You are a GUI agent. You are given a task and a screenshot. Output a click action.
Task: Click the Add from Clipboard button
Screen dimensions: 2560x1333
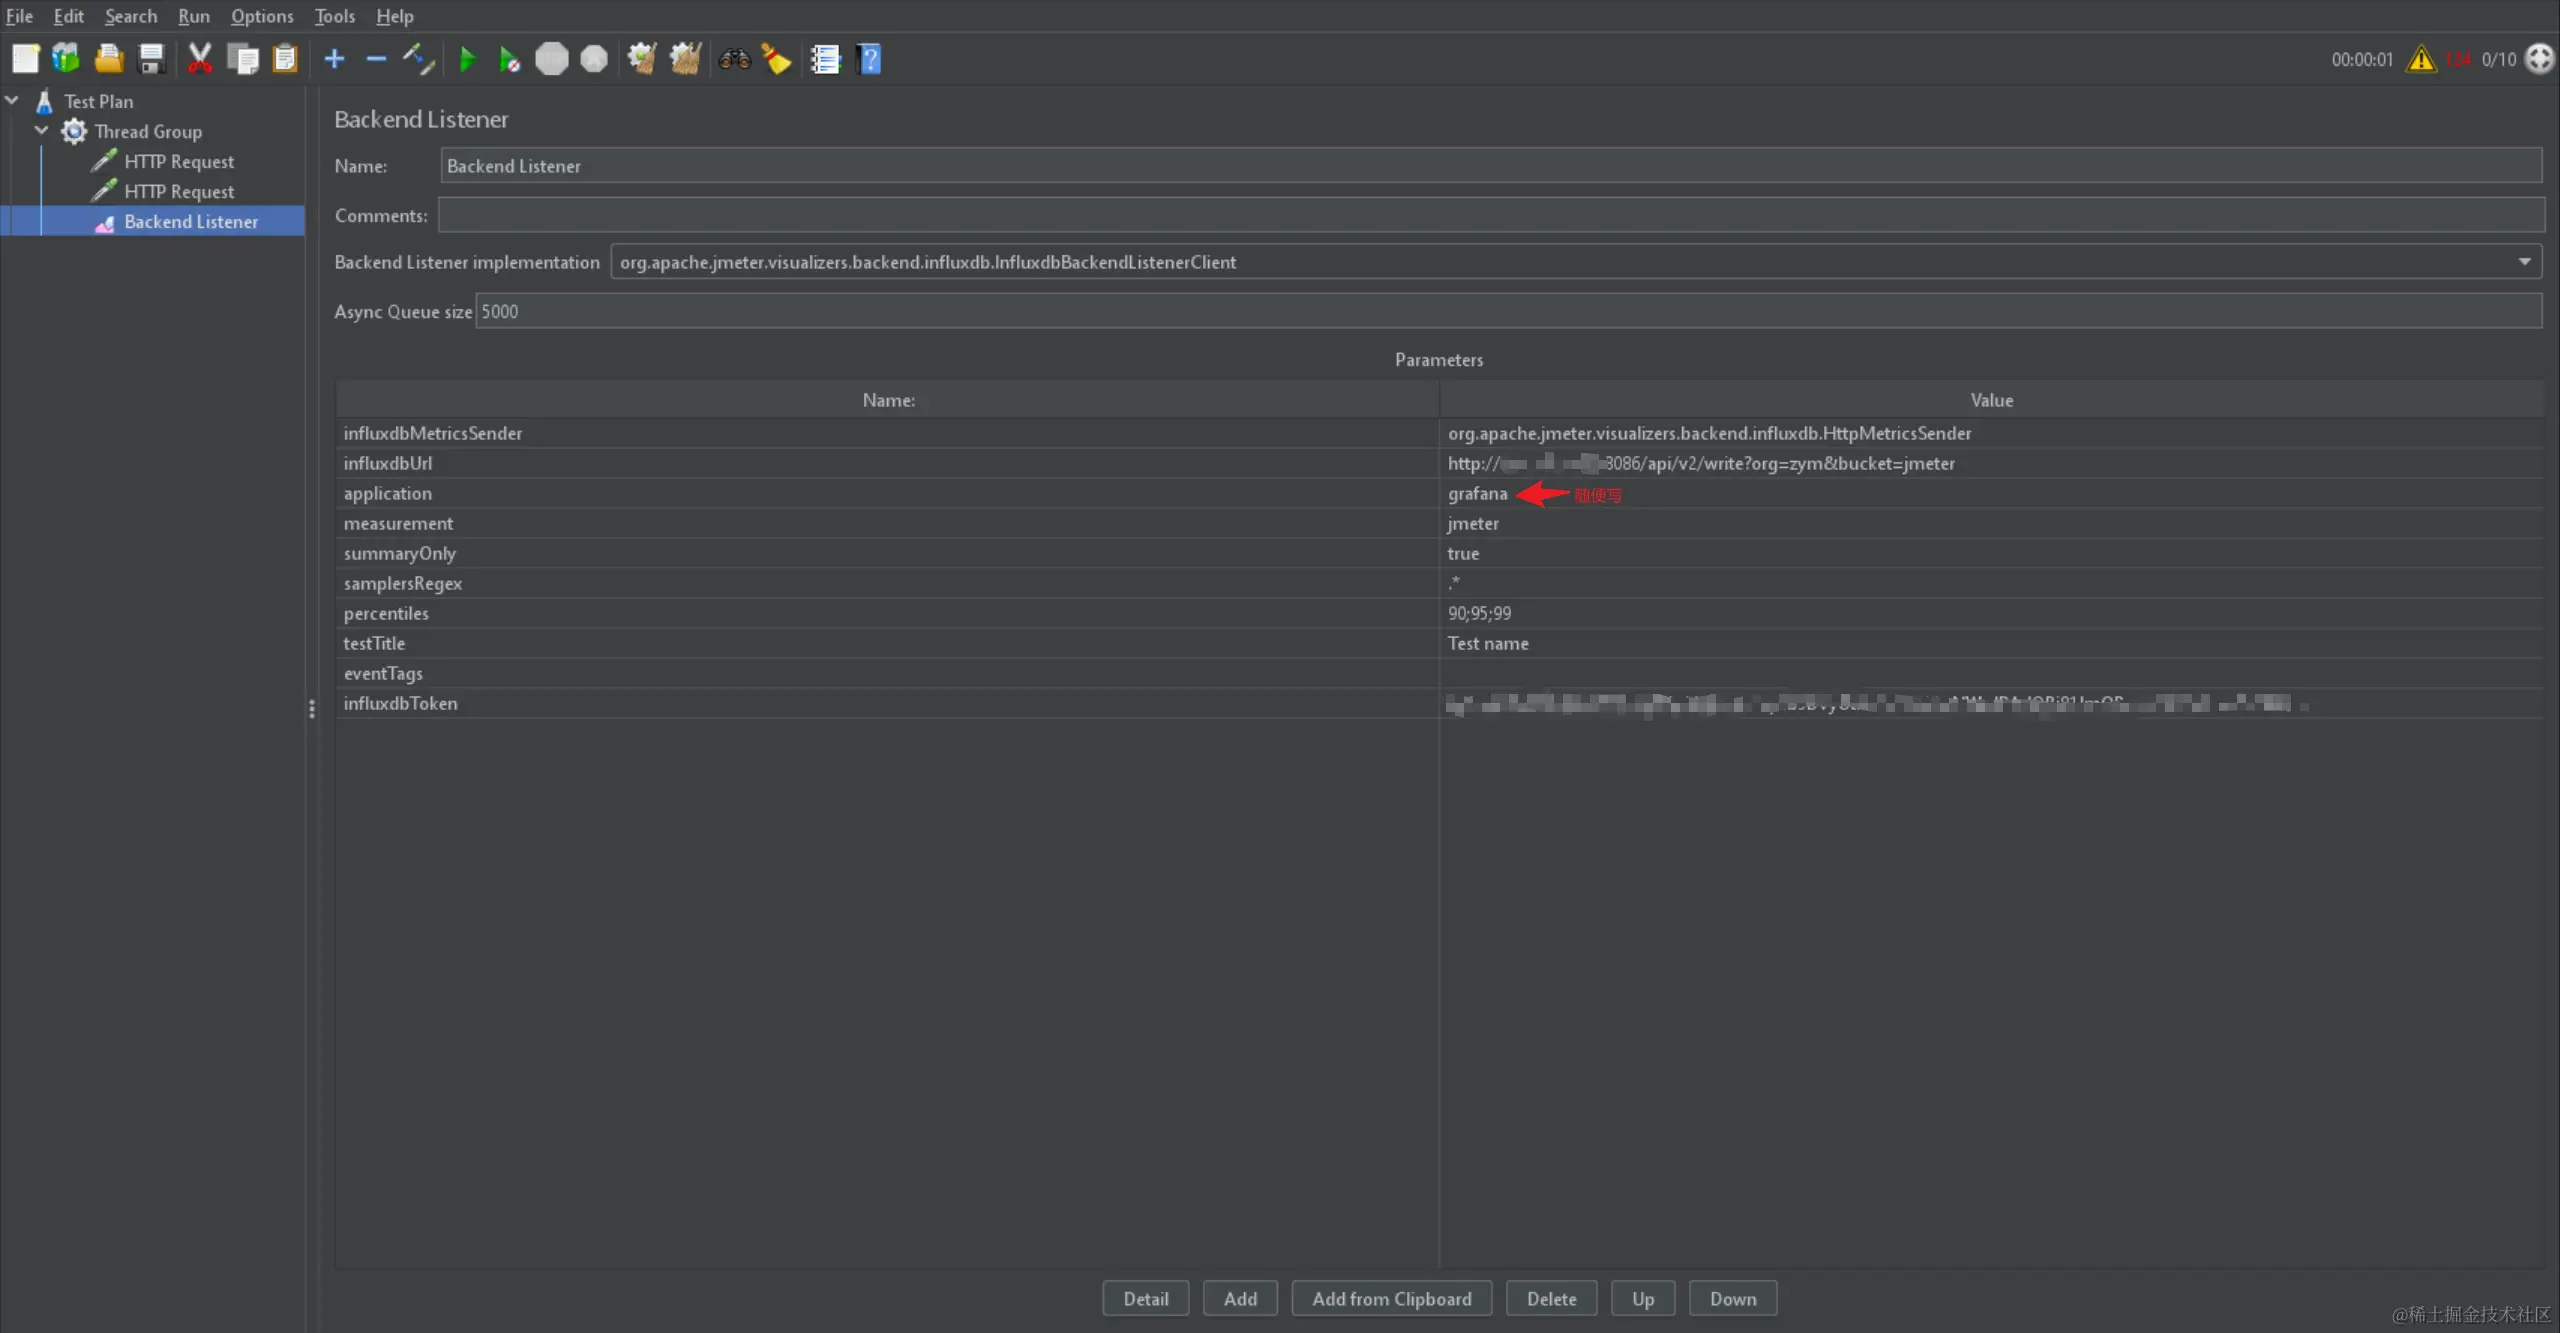1391,1298
